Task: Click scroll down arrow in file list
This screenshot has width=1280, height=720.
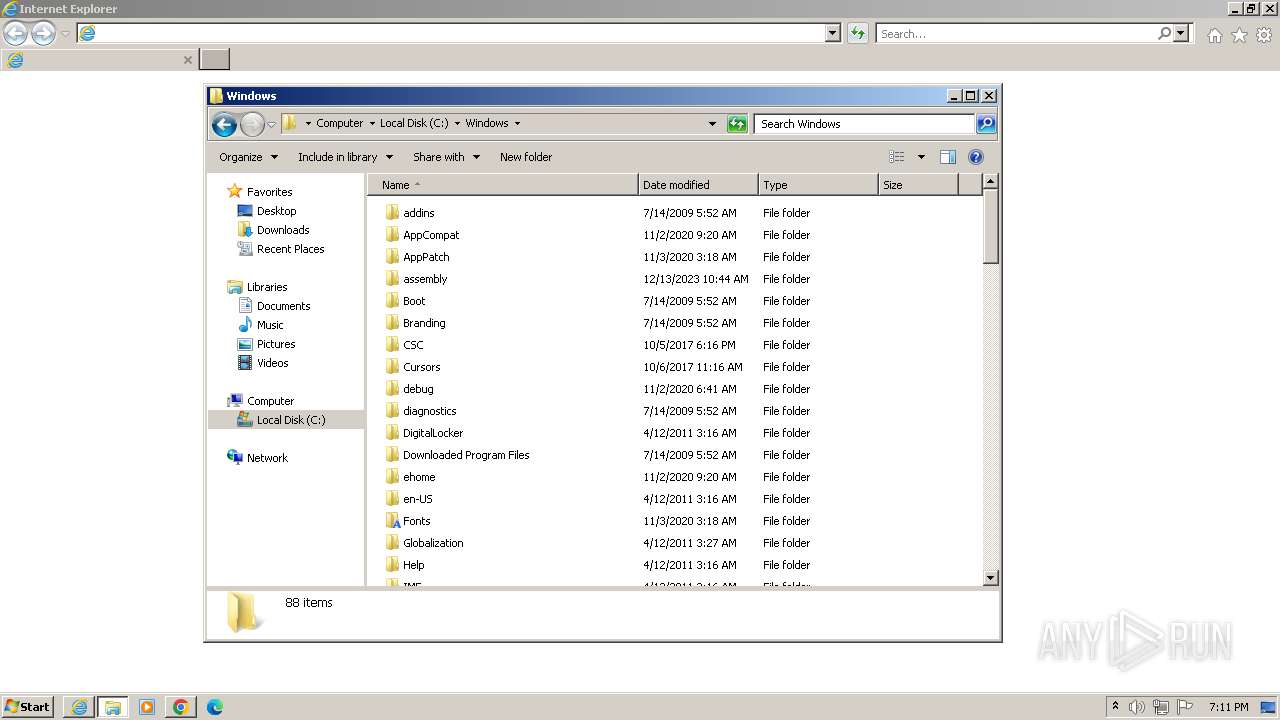Action: pyautogui.click(x=991, y=577)
